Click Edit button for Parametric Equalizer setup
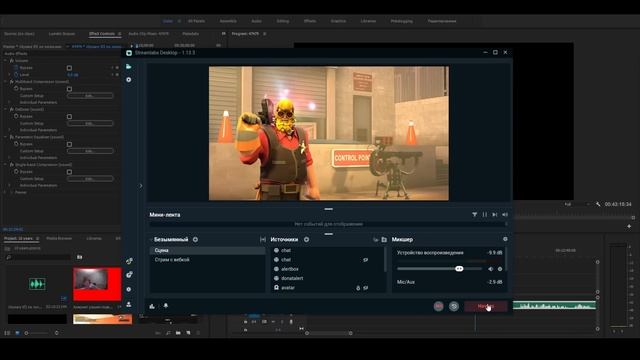 tap(90, 151)
